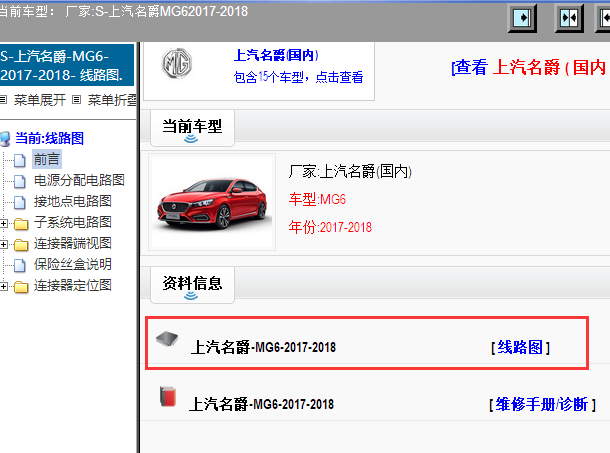
Task: Click the right-arrow panel button in top toolbar
Action: [x=522, y=18]
